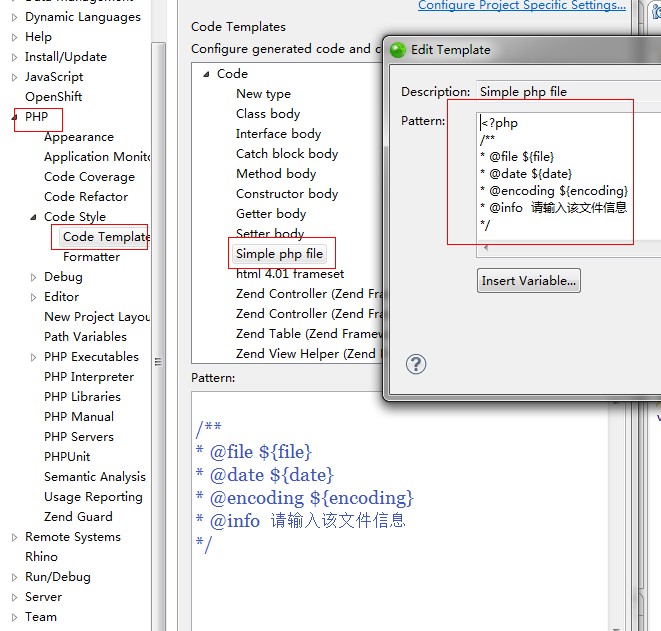Select Rhino in the preferences tree
The height and width of the screenshot is (631, 661).
pyautogui.click(x=41, y=556)
